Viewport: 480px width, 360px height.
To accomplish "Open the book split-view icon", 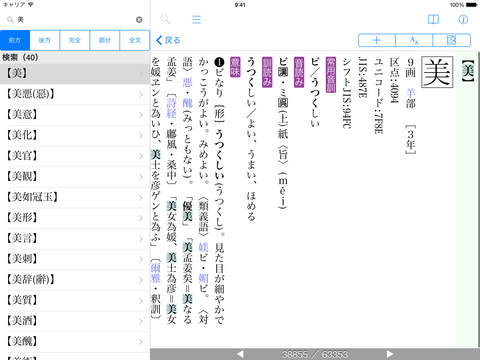I will coord(433,19).
